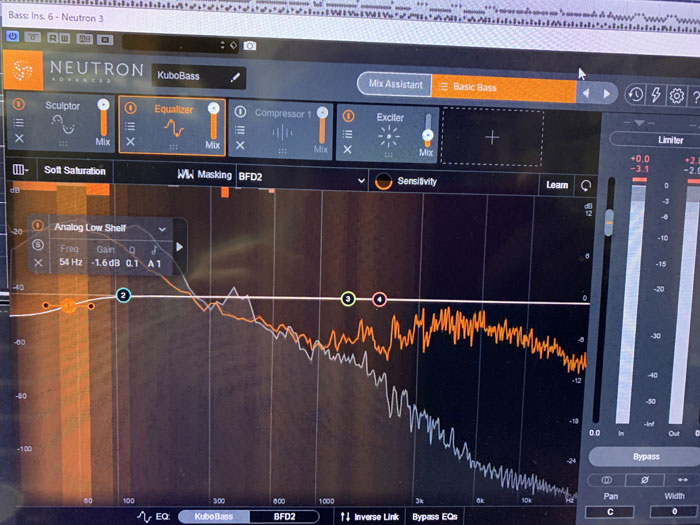Remove the Sculptor module
The height and width of the screenshot is (525, 700).
19,138
